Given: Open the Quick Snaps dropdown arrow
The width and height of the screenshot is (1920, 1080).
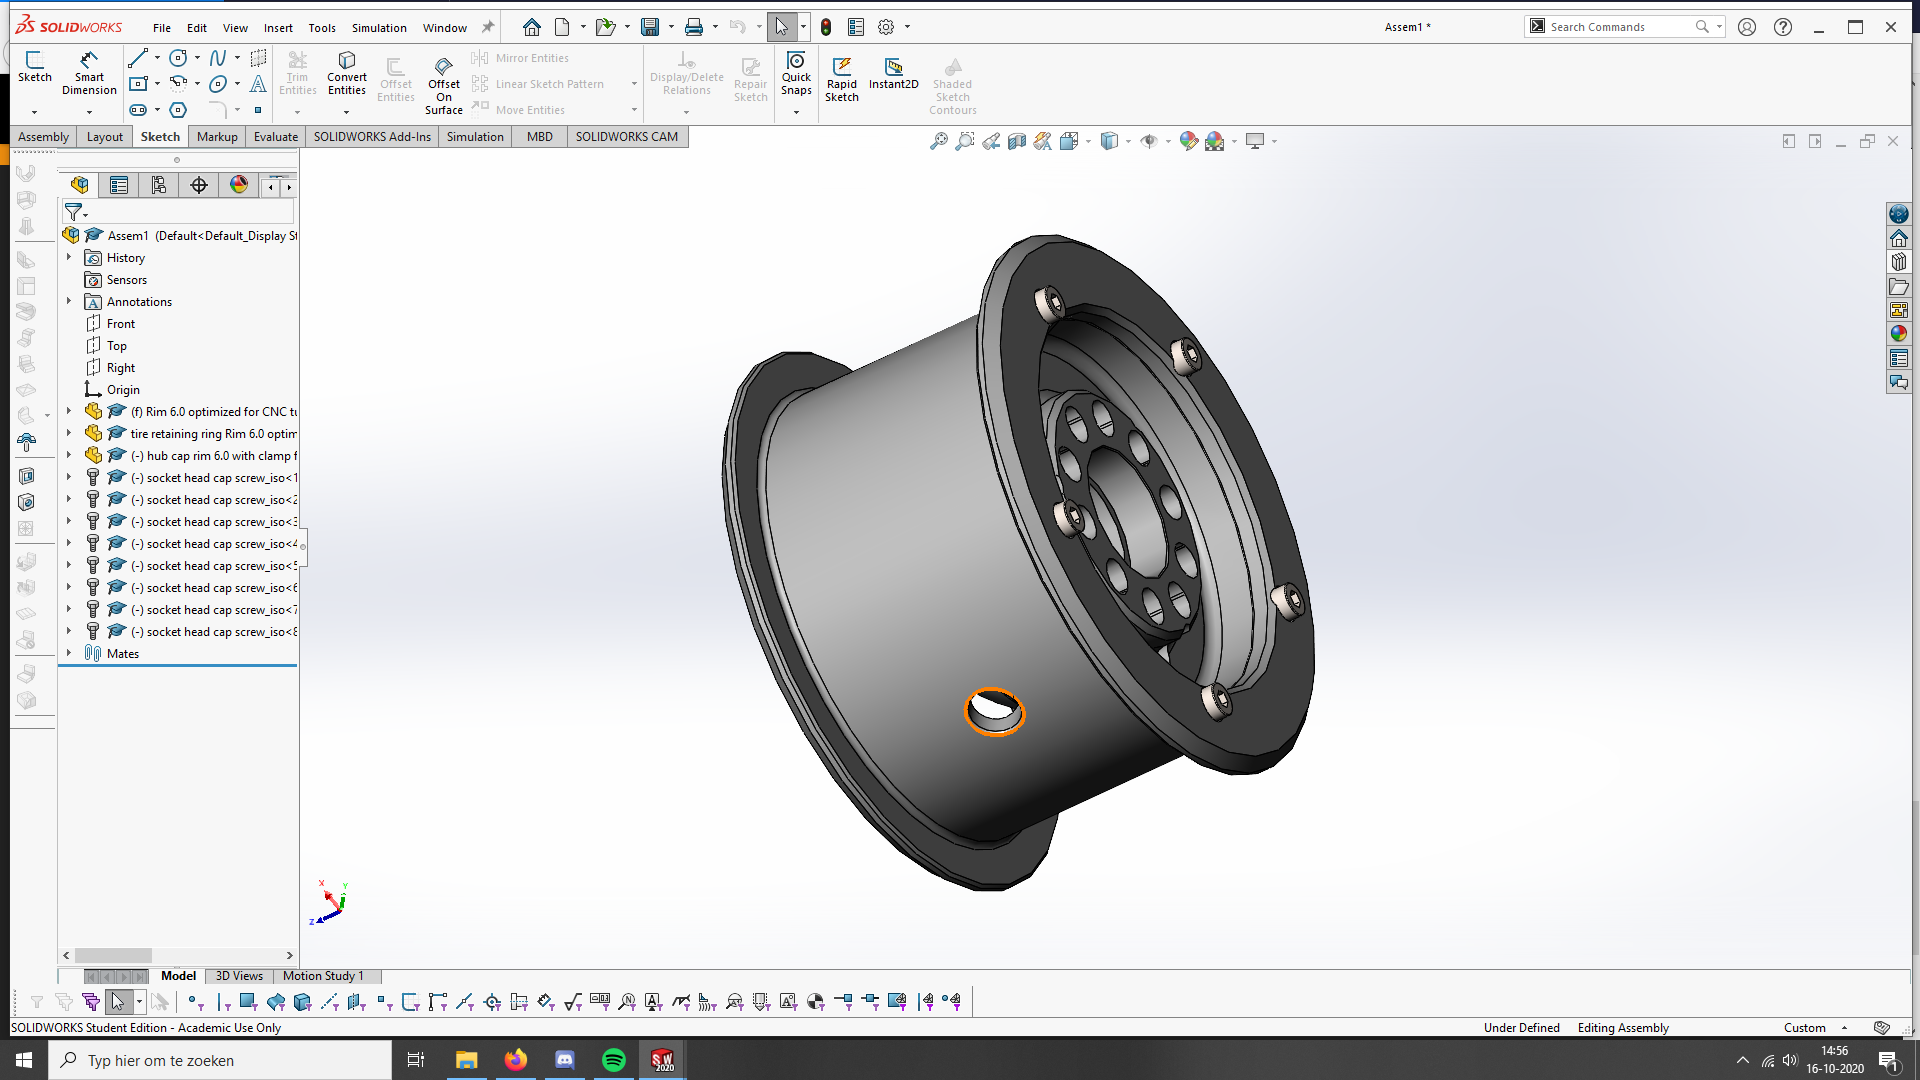Looking at the screenshot, I should pos(796,112).
